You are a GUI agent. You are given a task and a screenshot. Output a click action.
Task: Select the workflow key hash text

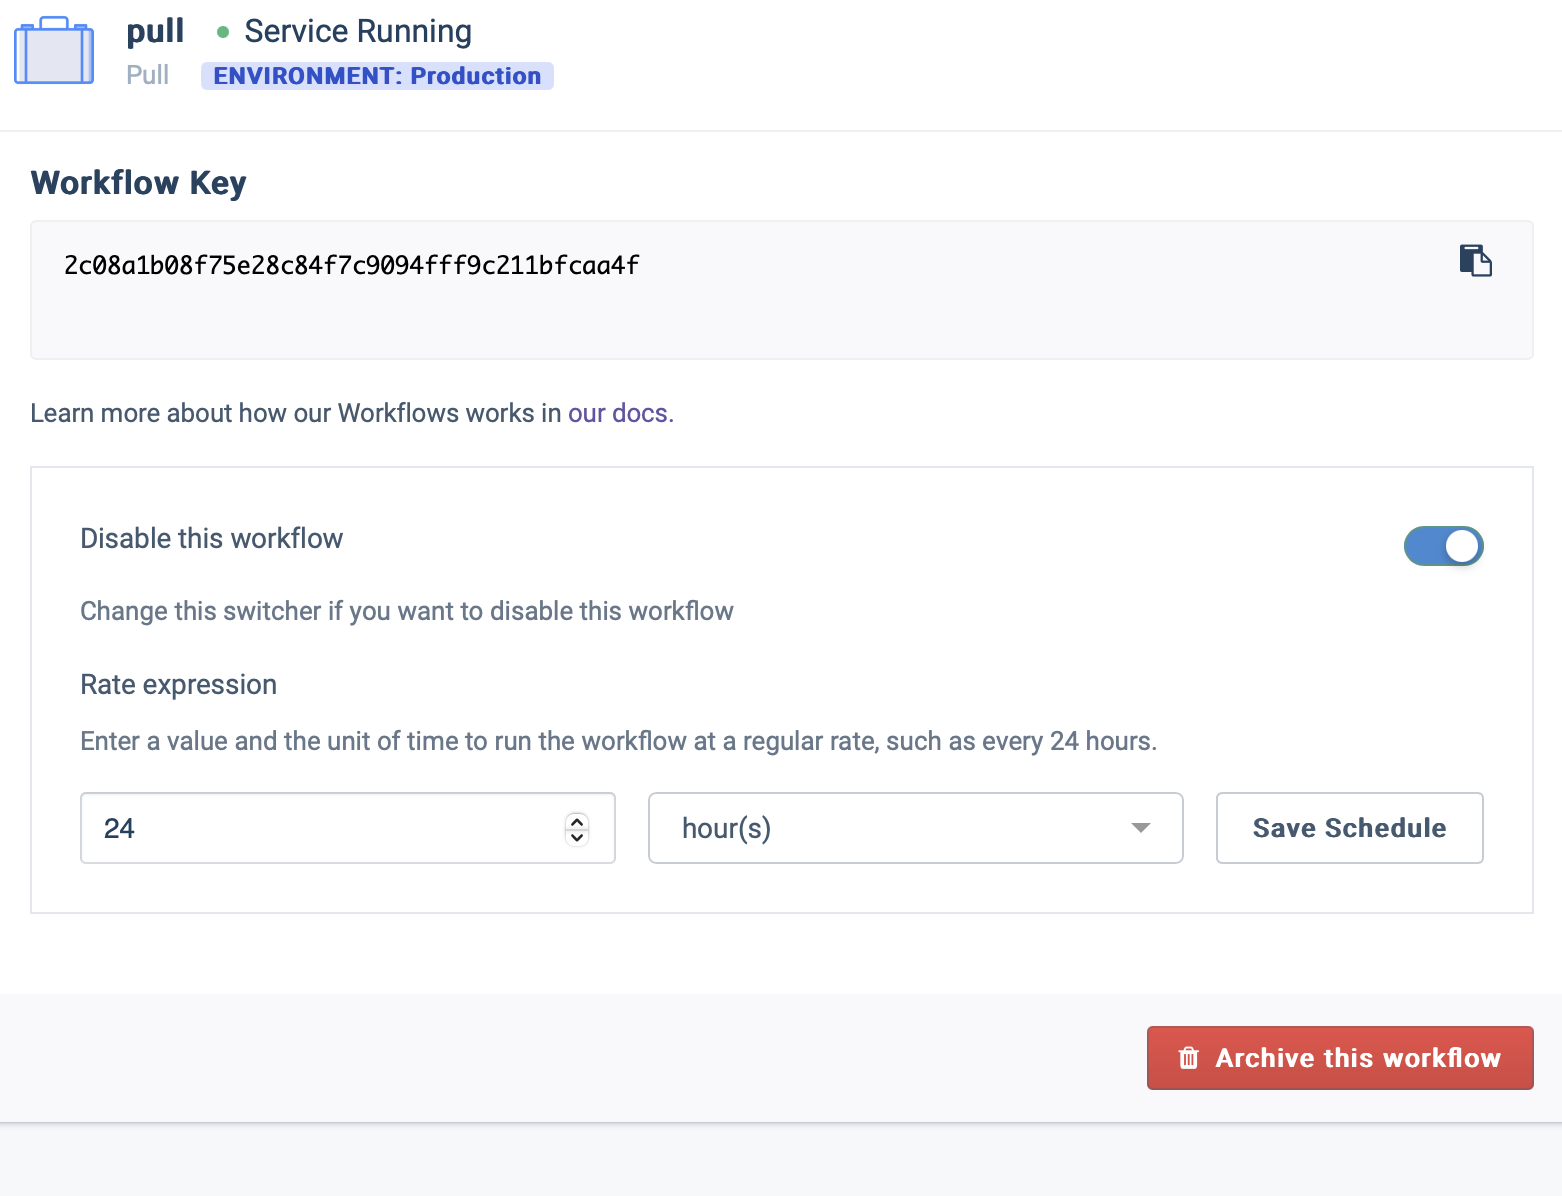tap(351, 265)
